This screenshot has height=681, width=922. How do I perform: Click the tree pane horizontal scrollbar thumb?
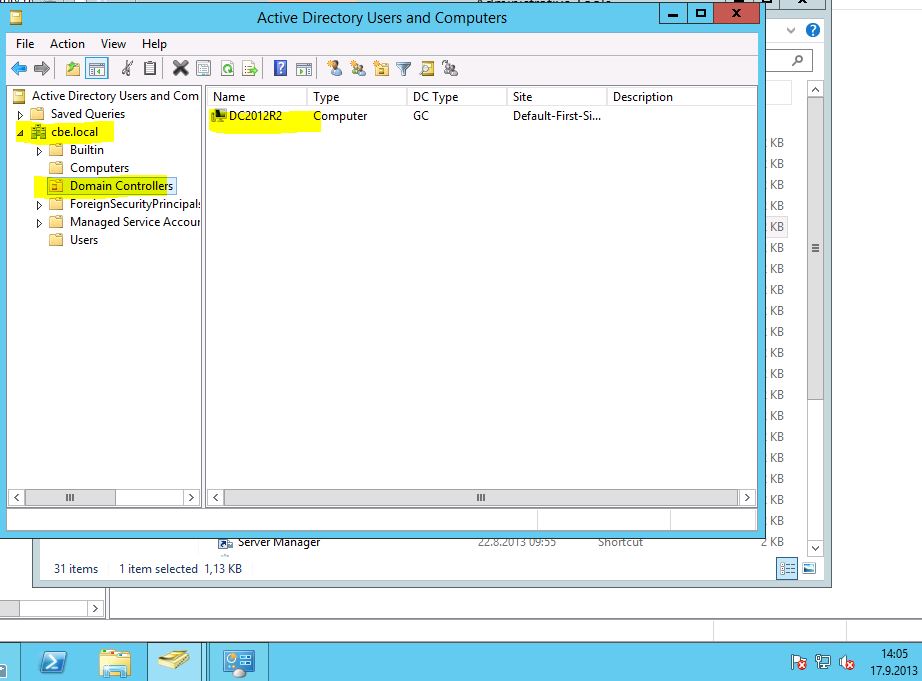coord(70,498)
